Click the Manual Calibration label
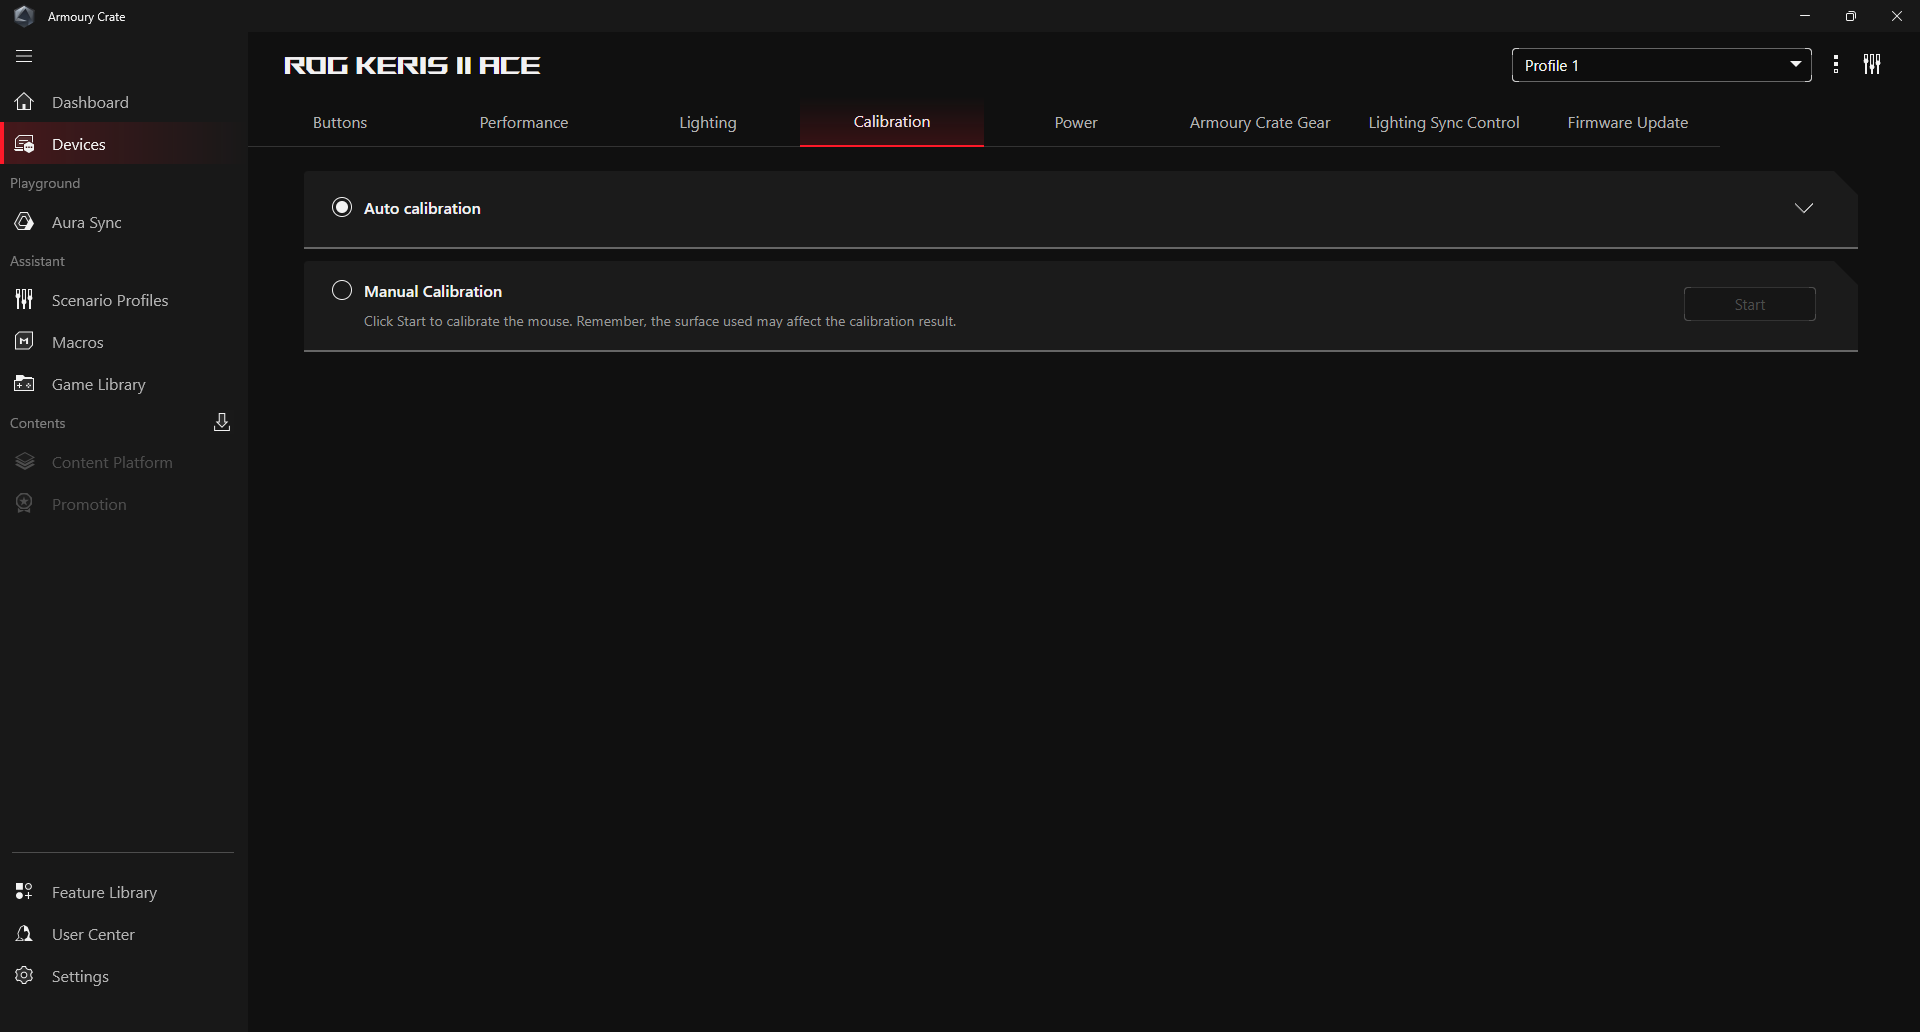Image resolution: width=1920 pixels, height=1032 pixels. [433, 291]
